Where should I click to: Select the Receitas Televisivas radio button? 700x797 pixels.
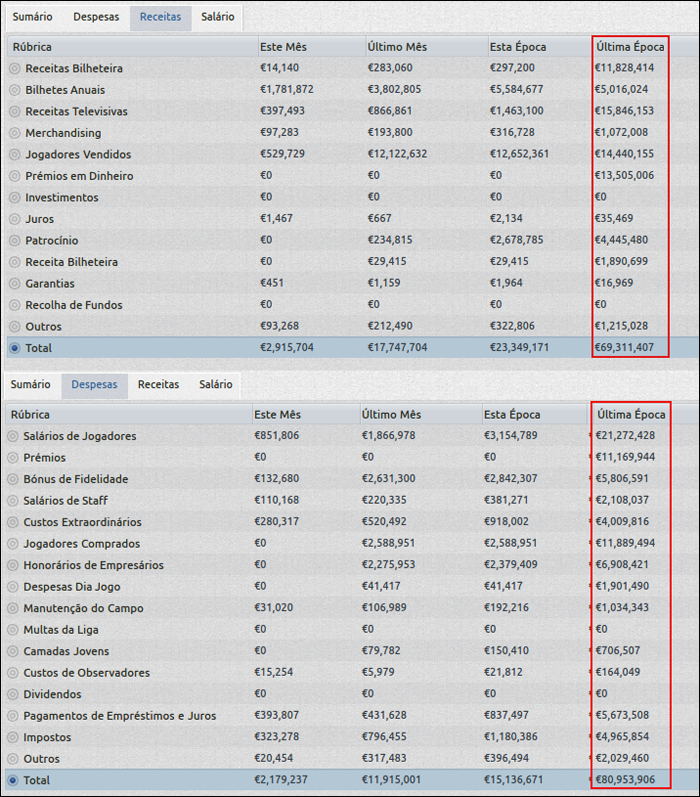(14, 111)
